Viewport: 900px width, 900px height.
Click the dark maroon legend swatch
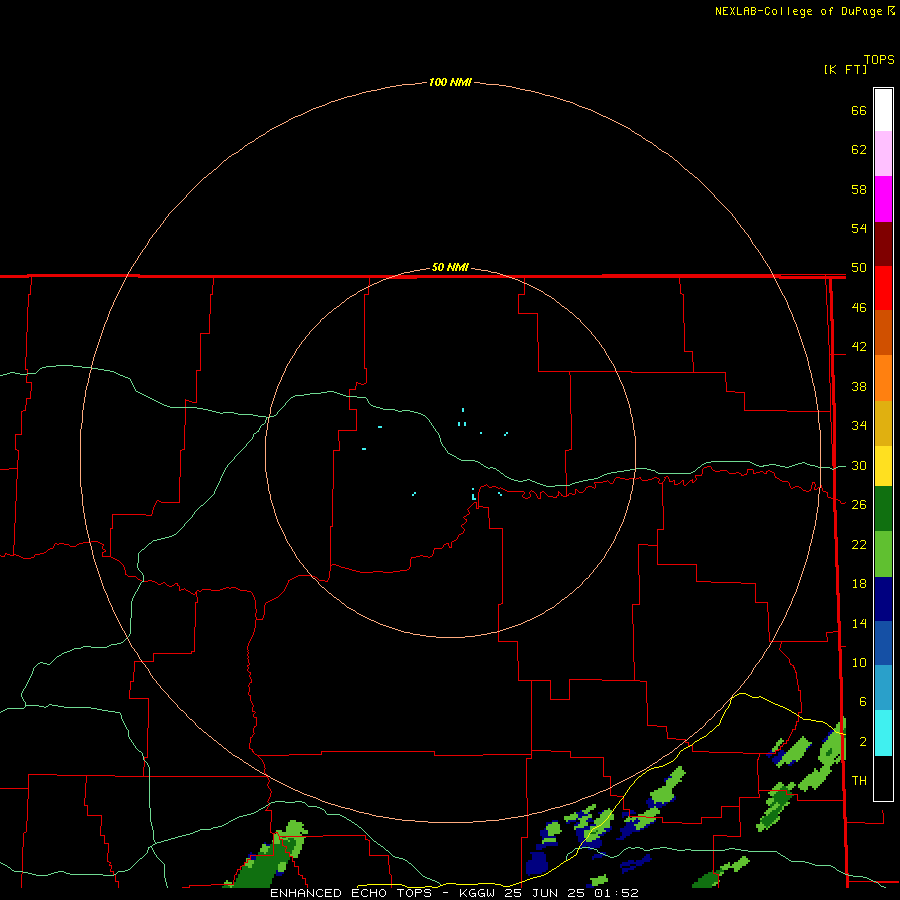883,244
